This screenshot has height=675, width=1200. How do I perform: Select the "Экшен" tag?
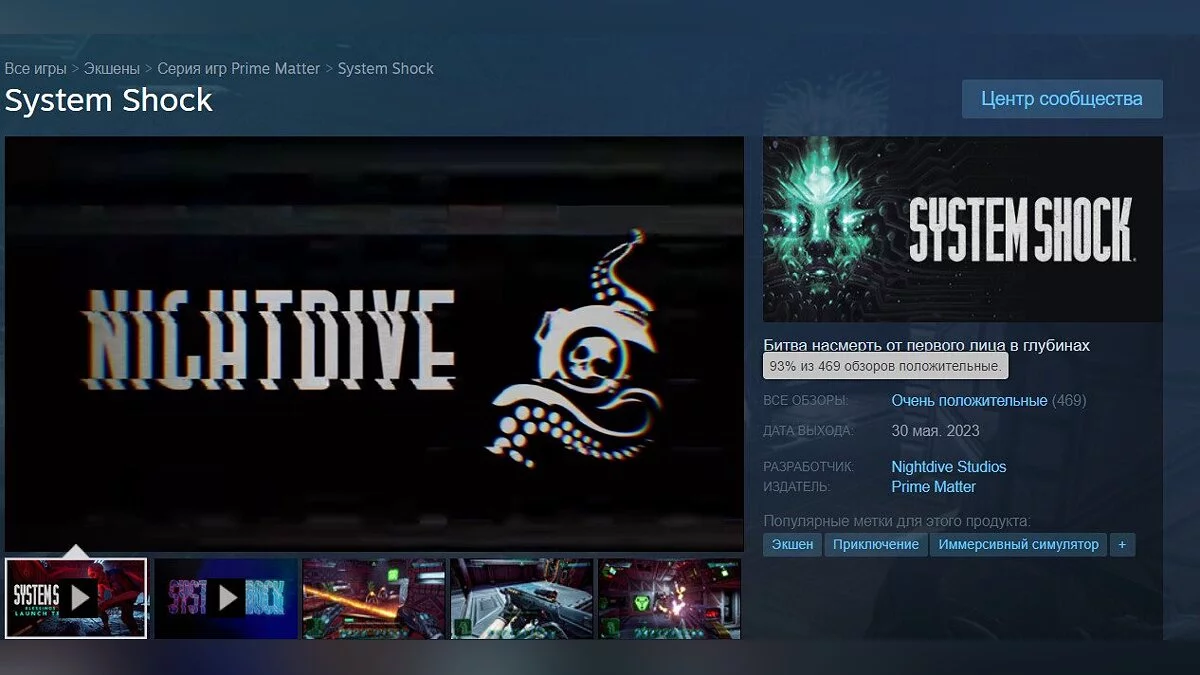coord(792,544)
